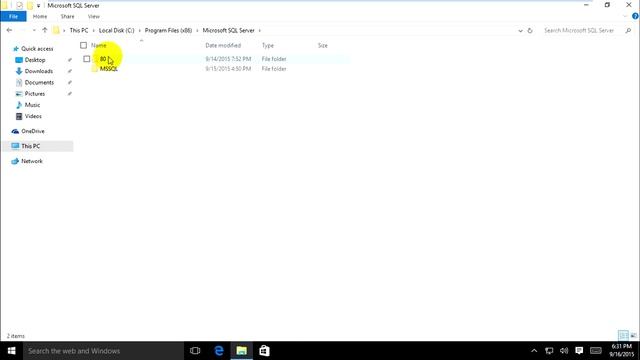Viewport: 640px width, 360px height.
Task: Open Network in navigation pane
Action: point(32,161)
